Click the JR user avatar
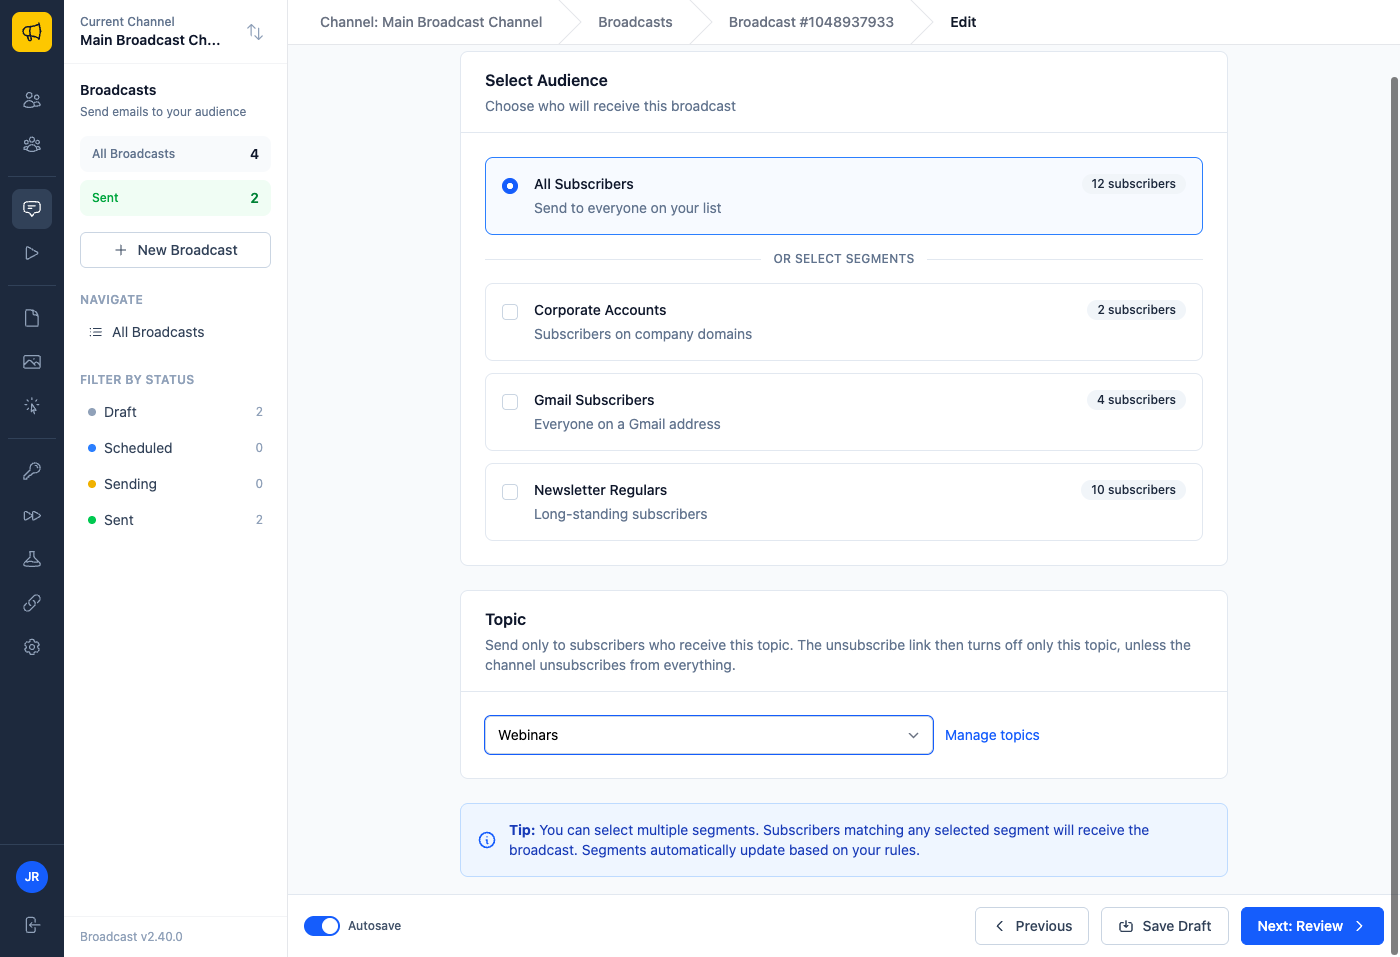Viewport: 1400px width, 957px height. (32, 877)
